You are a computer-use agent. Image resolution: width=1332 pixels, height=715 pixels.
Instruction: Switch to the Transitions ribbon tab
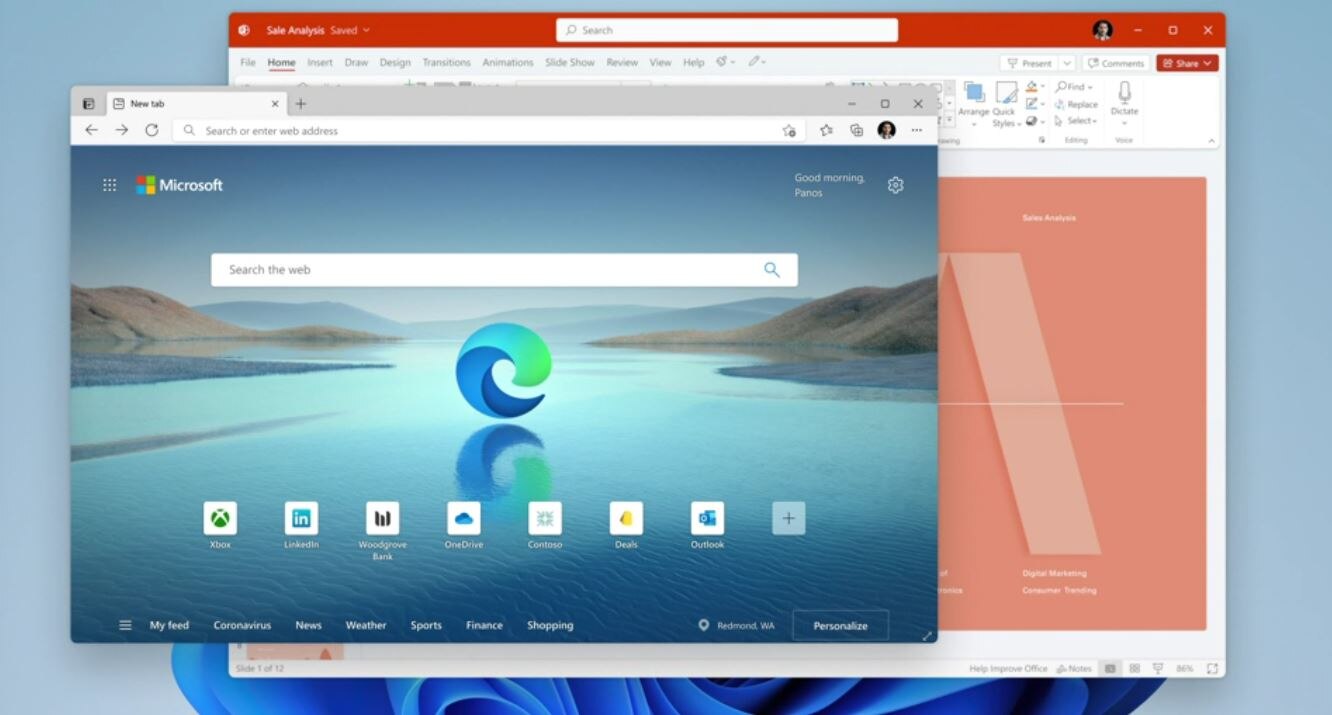[446, 61]
